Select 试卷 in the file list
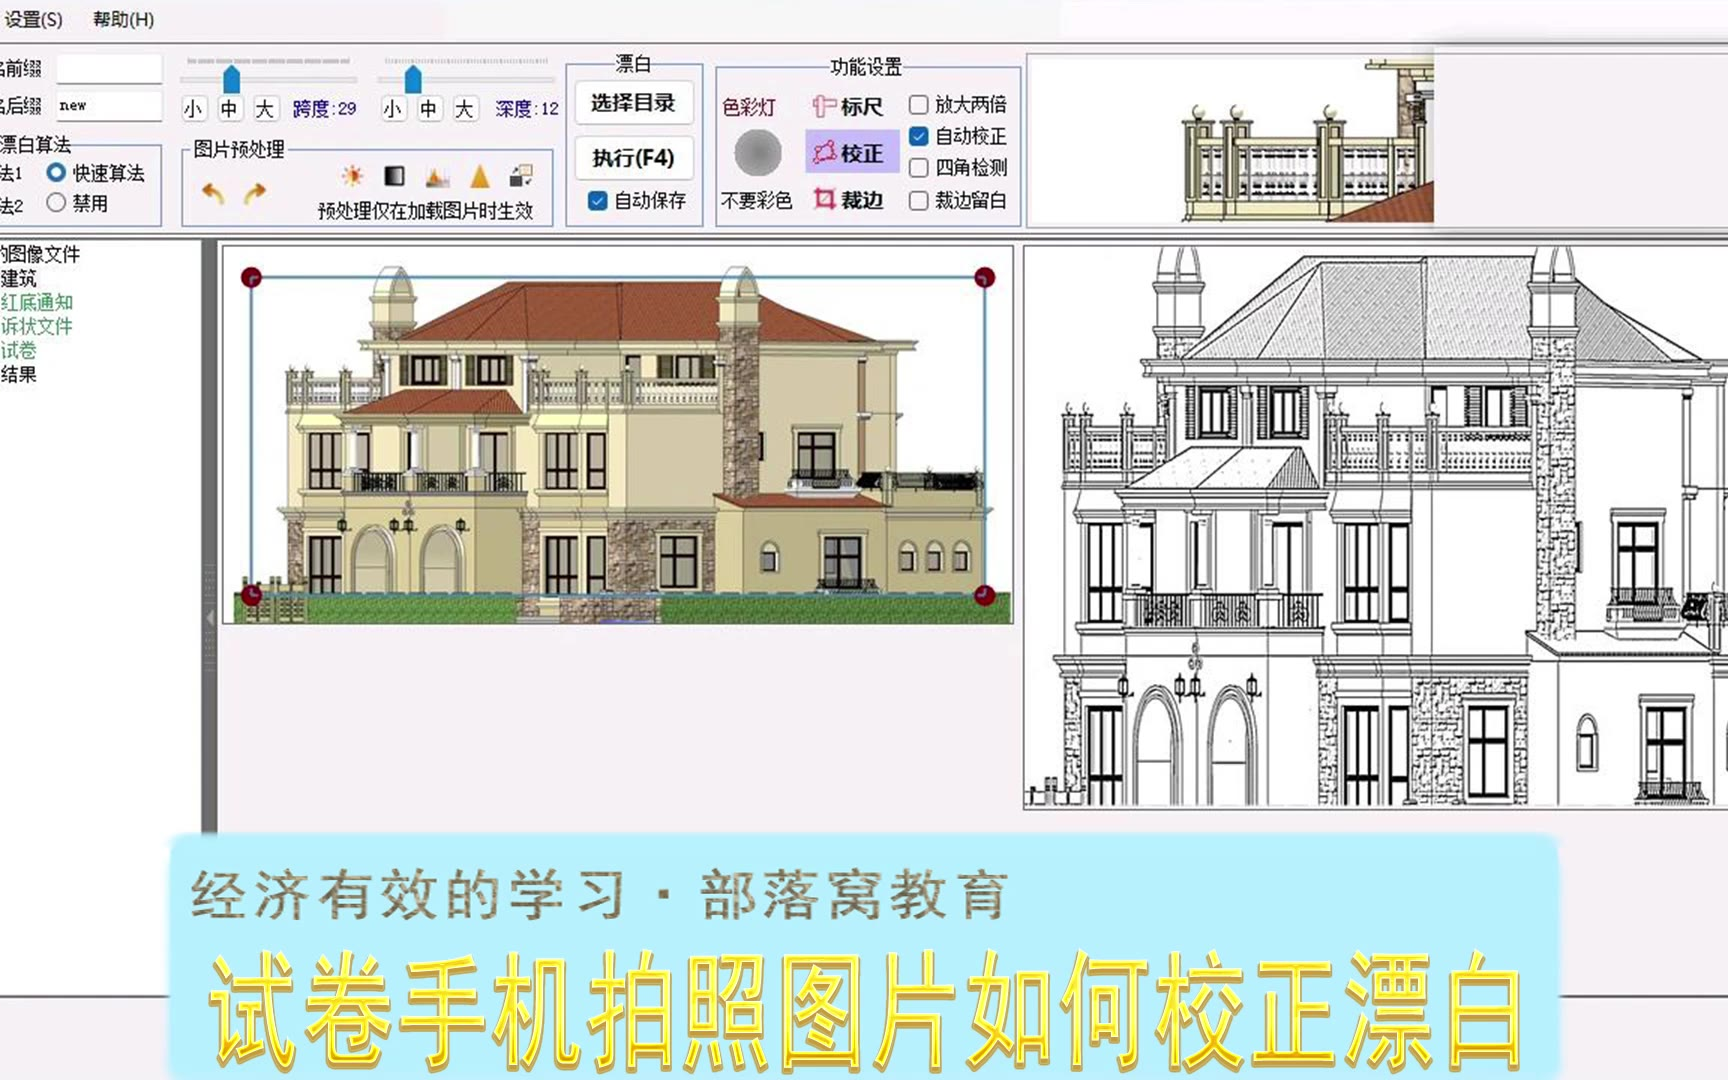 18,350
